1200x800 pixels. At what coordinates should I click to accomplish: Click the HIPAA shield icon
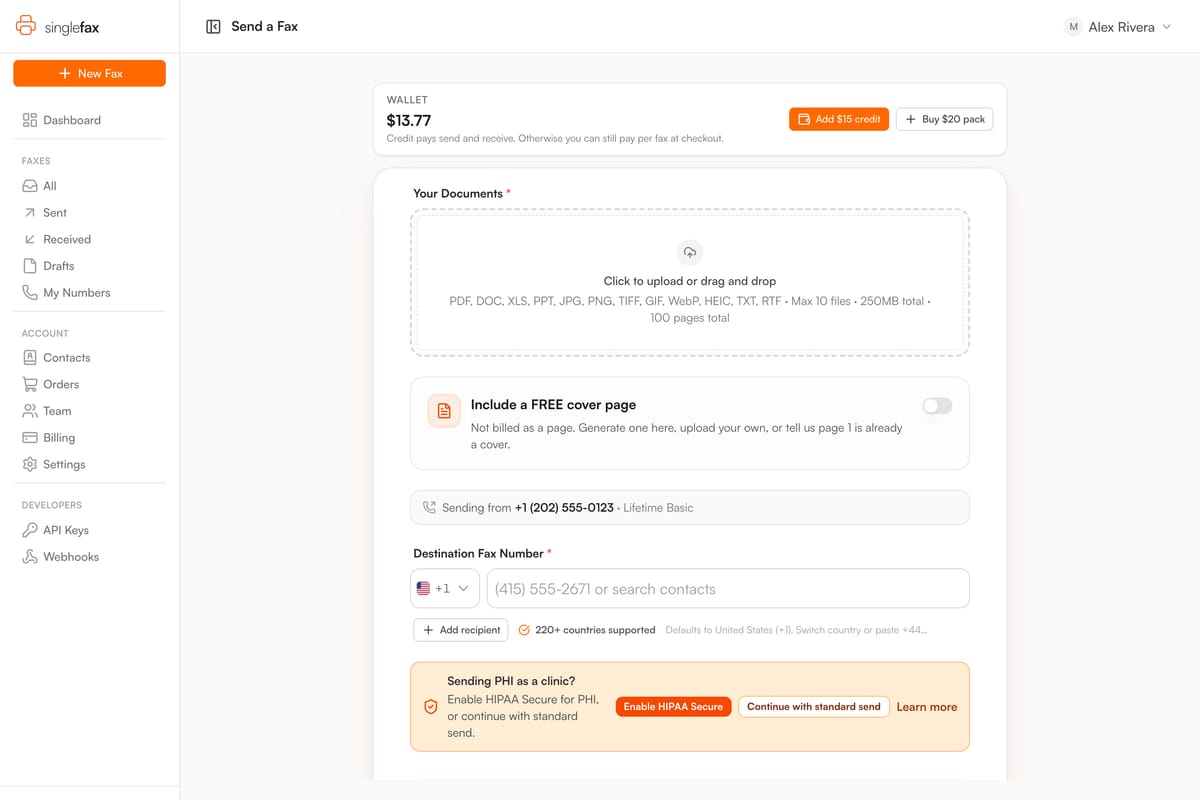coord(431,707)
